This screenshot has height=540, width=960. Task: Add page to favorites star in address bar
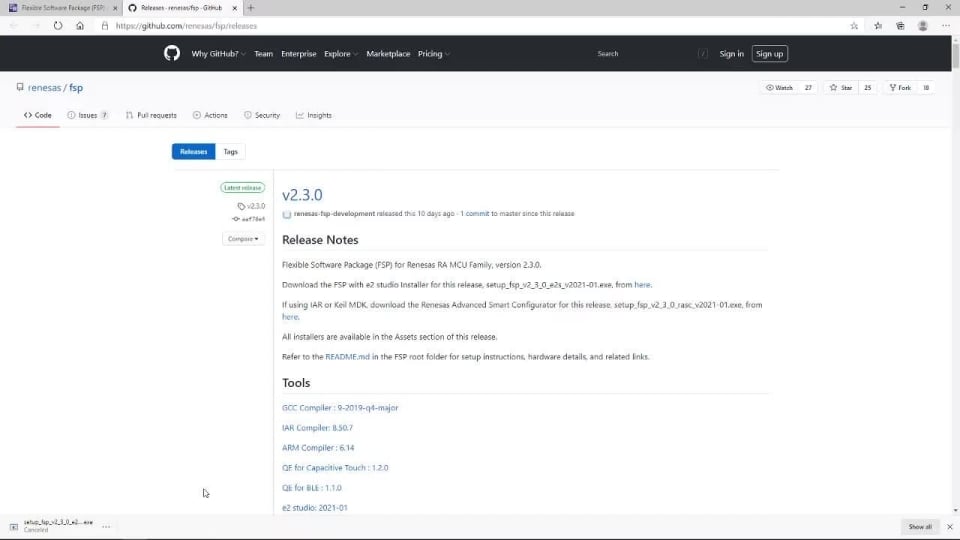854,26
